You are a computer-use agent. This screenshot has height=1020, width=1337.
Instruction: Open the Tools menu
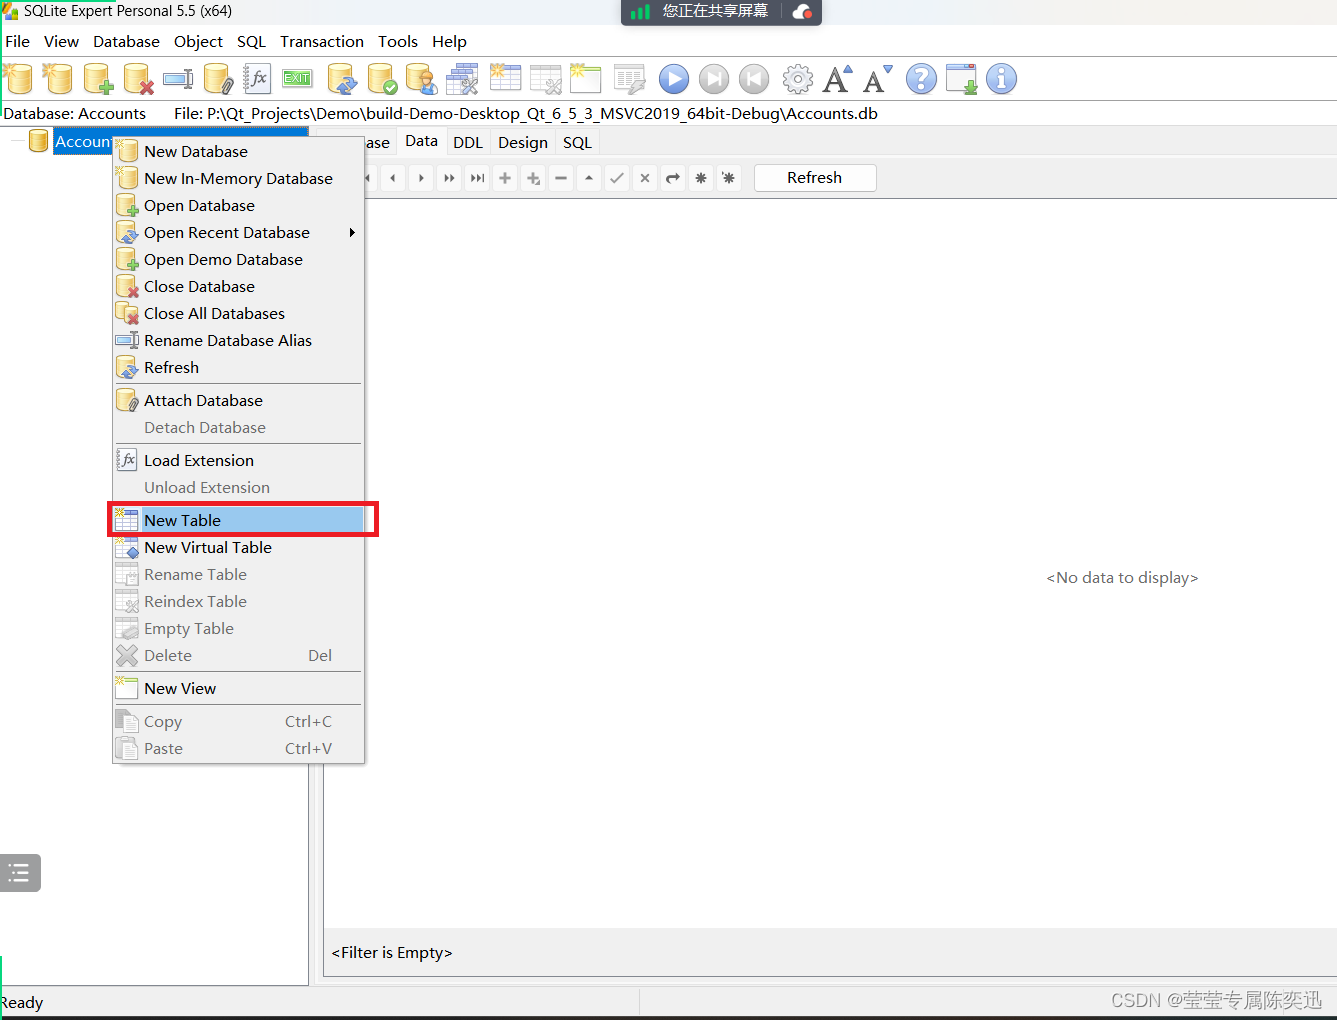point(398,41)
